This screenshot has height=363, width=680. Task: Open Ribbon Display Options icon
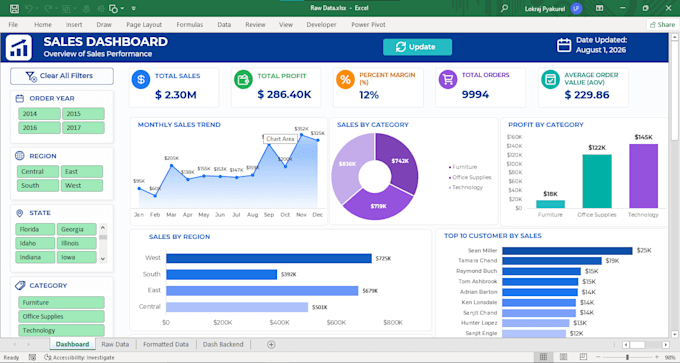click(x=599, y=8)
